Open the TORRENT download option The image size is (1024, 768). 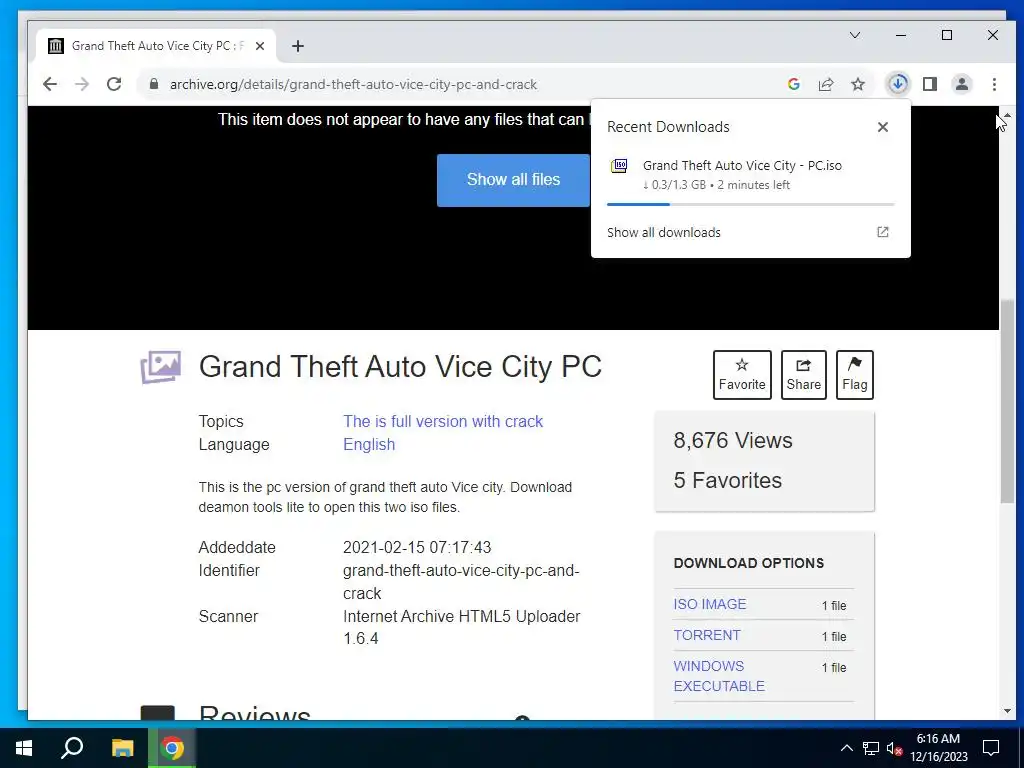[707, 635]
